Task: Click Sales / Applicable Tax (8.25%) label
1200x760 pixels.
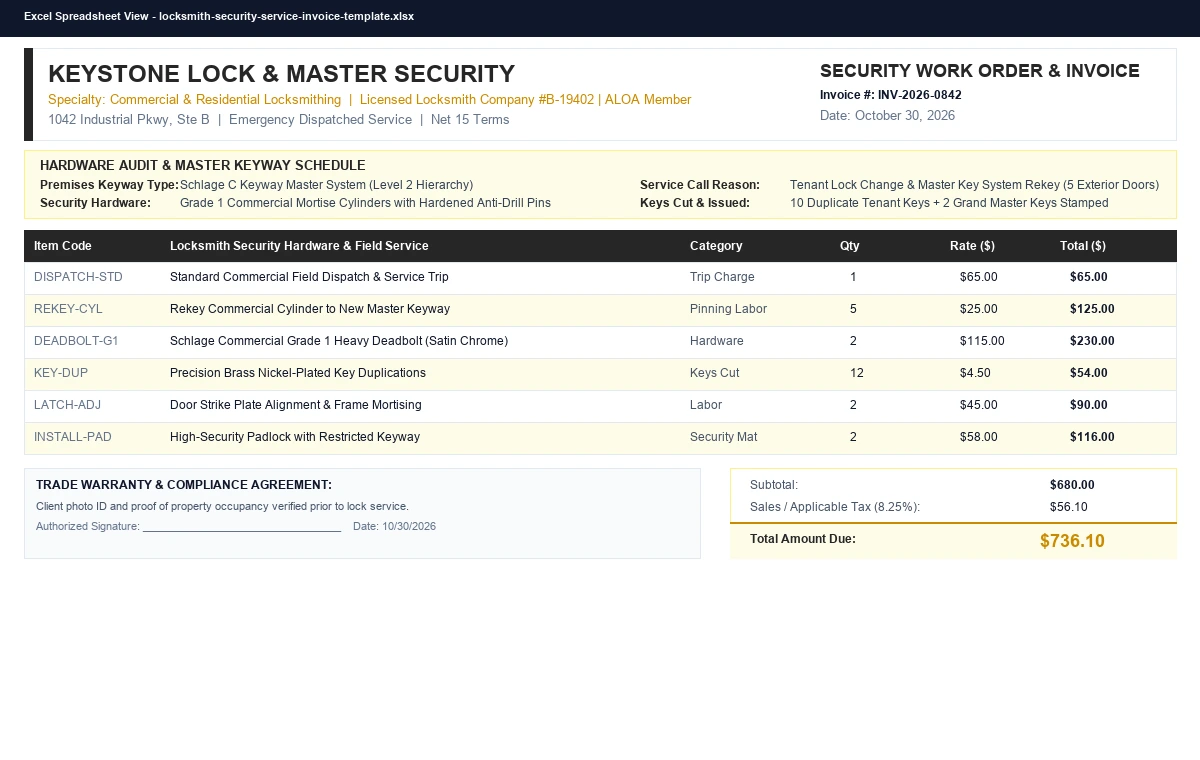Action: click(835, 507)
